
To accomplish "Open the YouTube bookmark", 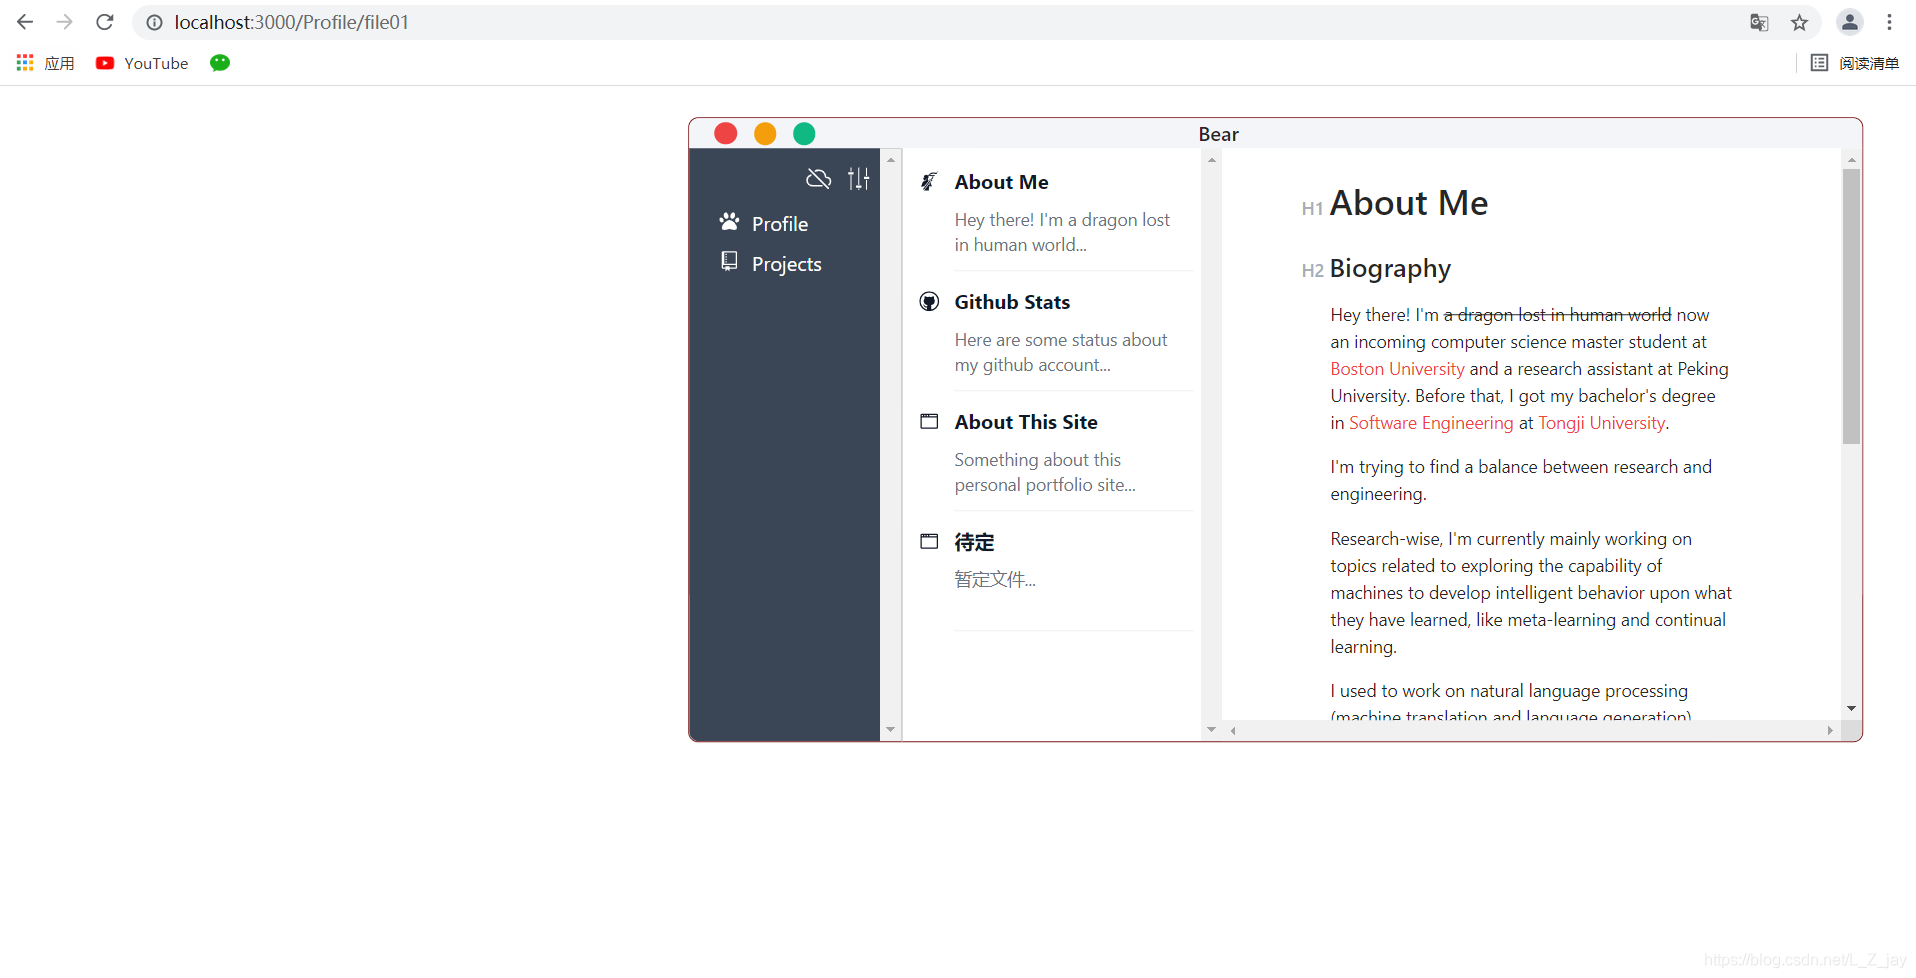I will (x=142, y=63).
